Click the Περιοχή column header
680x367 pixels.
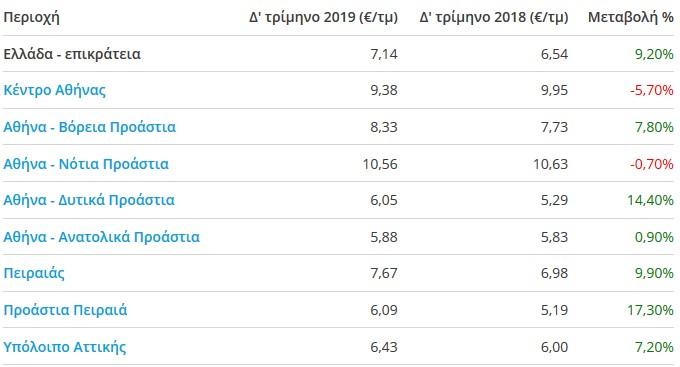[31, 18]
